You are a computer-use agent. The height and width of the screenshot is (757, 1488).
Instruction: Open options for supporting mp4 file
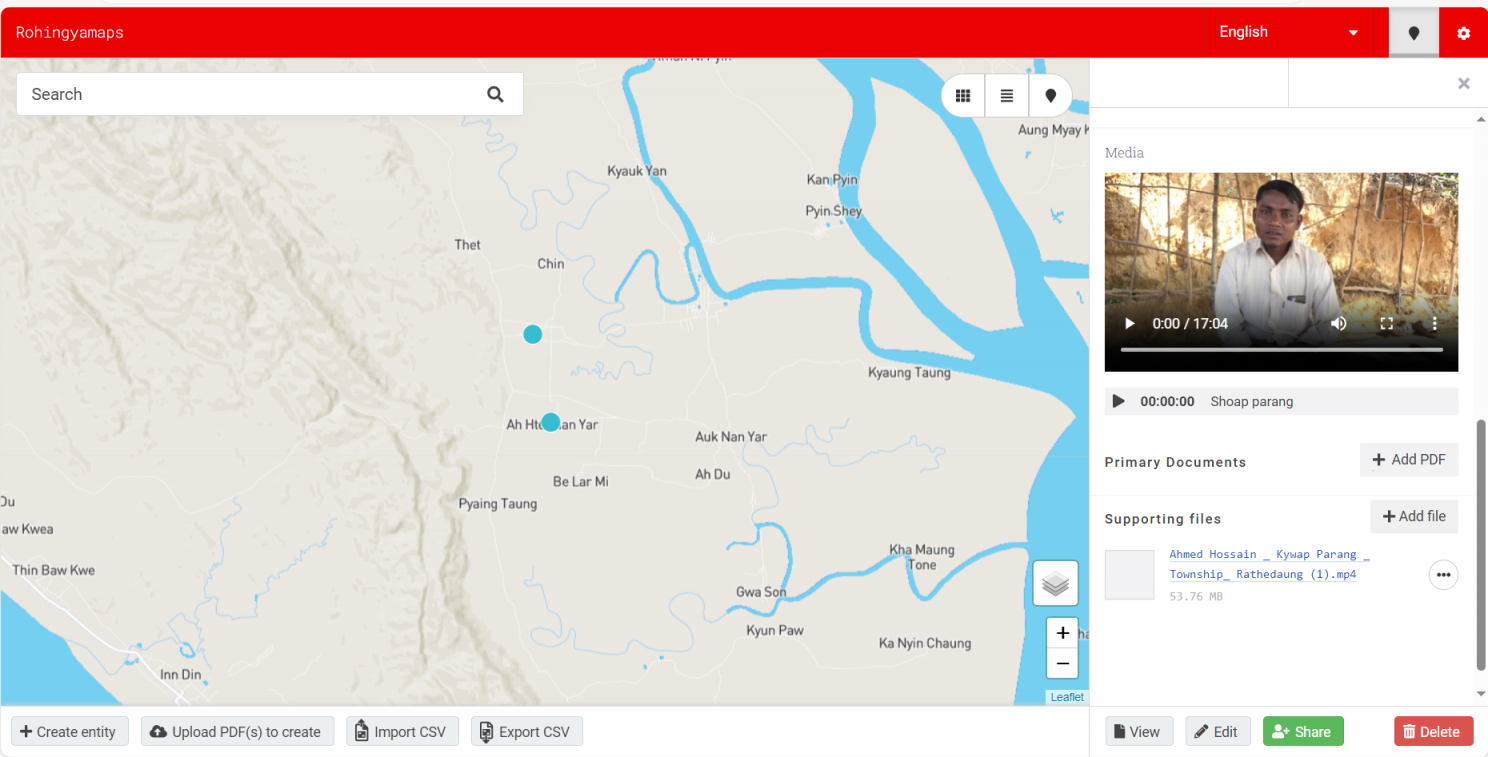1443,575
